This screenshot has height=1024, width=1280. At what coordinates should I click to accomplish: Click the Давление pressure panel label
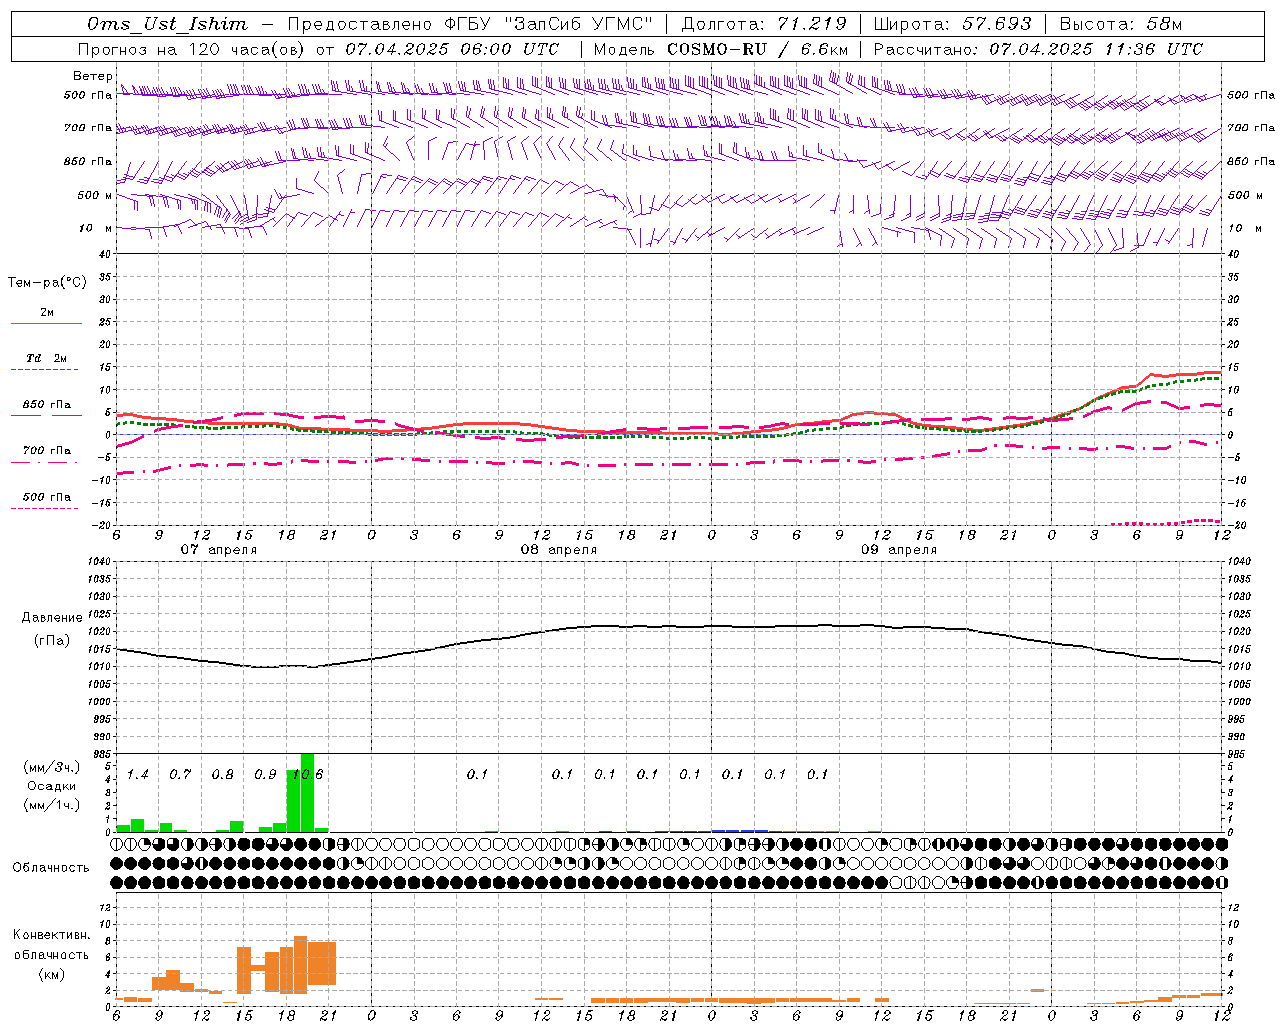(52, 618)
